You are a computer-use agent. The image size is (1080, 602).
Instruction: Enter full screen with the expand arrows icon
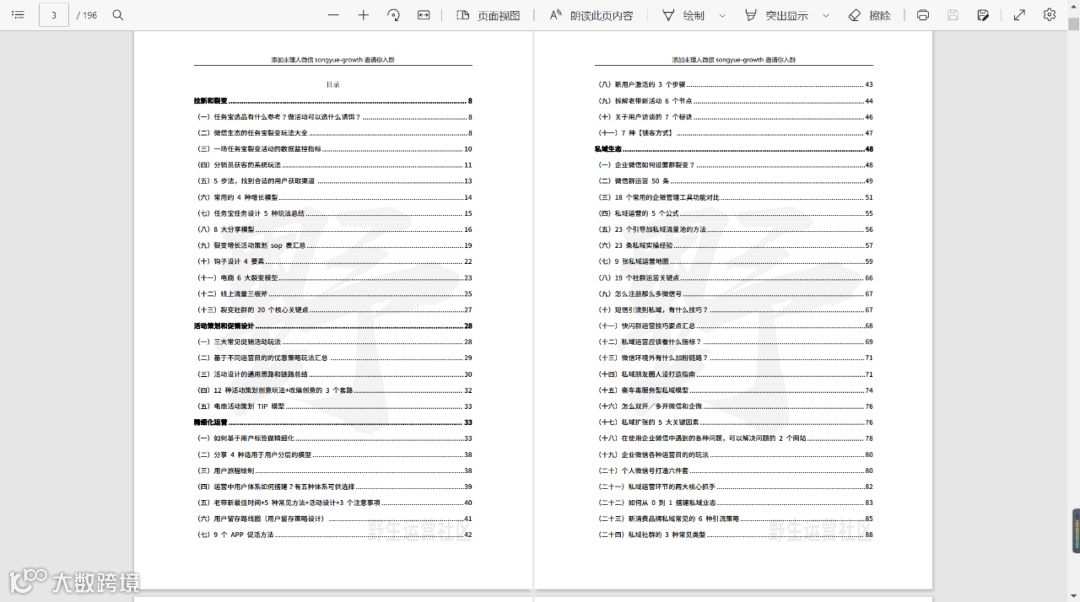pyautogui.click(x=1019, y=14)
